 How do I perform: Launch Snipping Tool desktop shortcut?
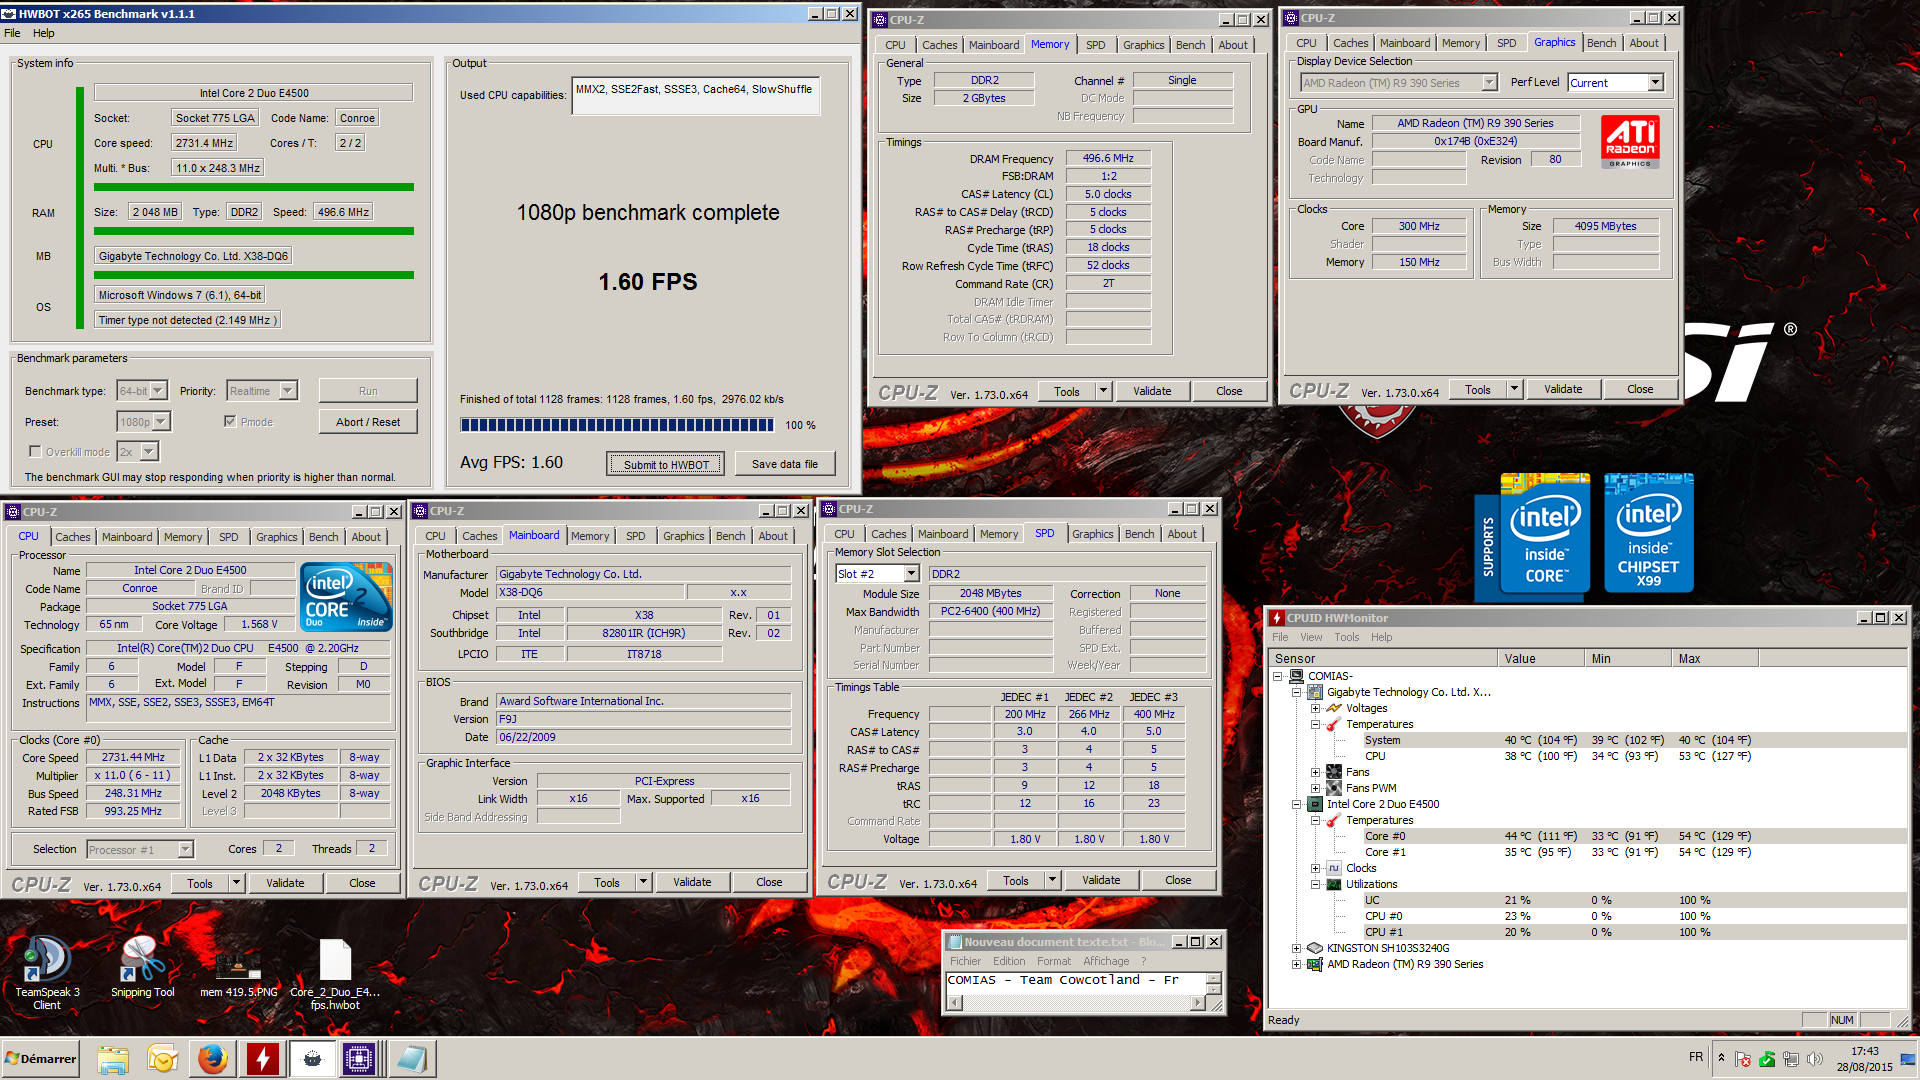click(x=142, y=966)
